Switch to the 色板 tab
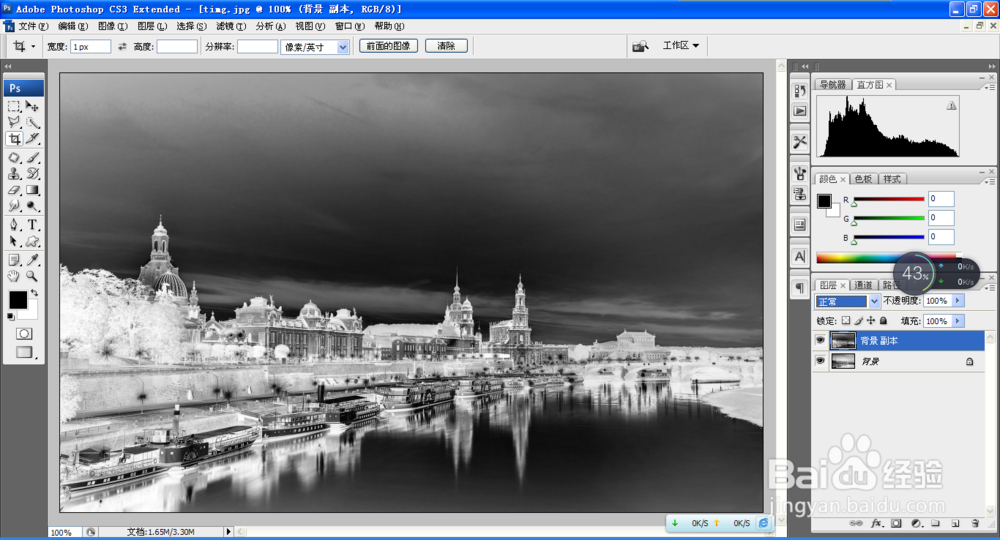 (x=863, y=179)
